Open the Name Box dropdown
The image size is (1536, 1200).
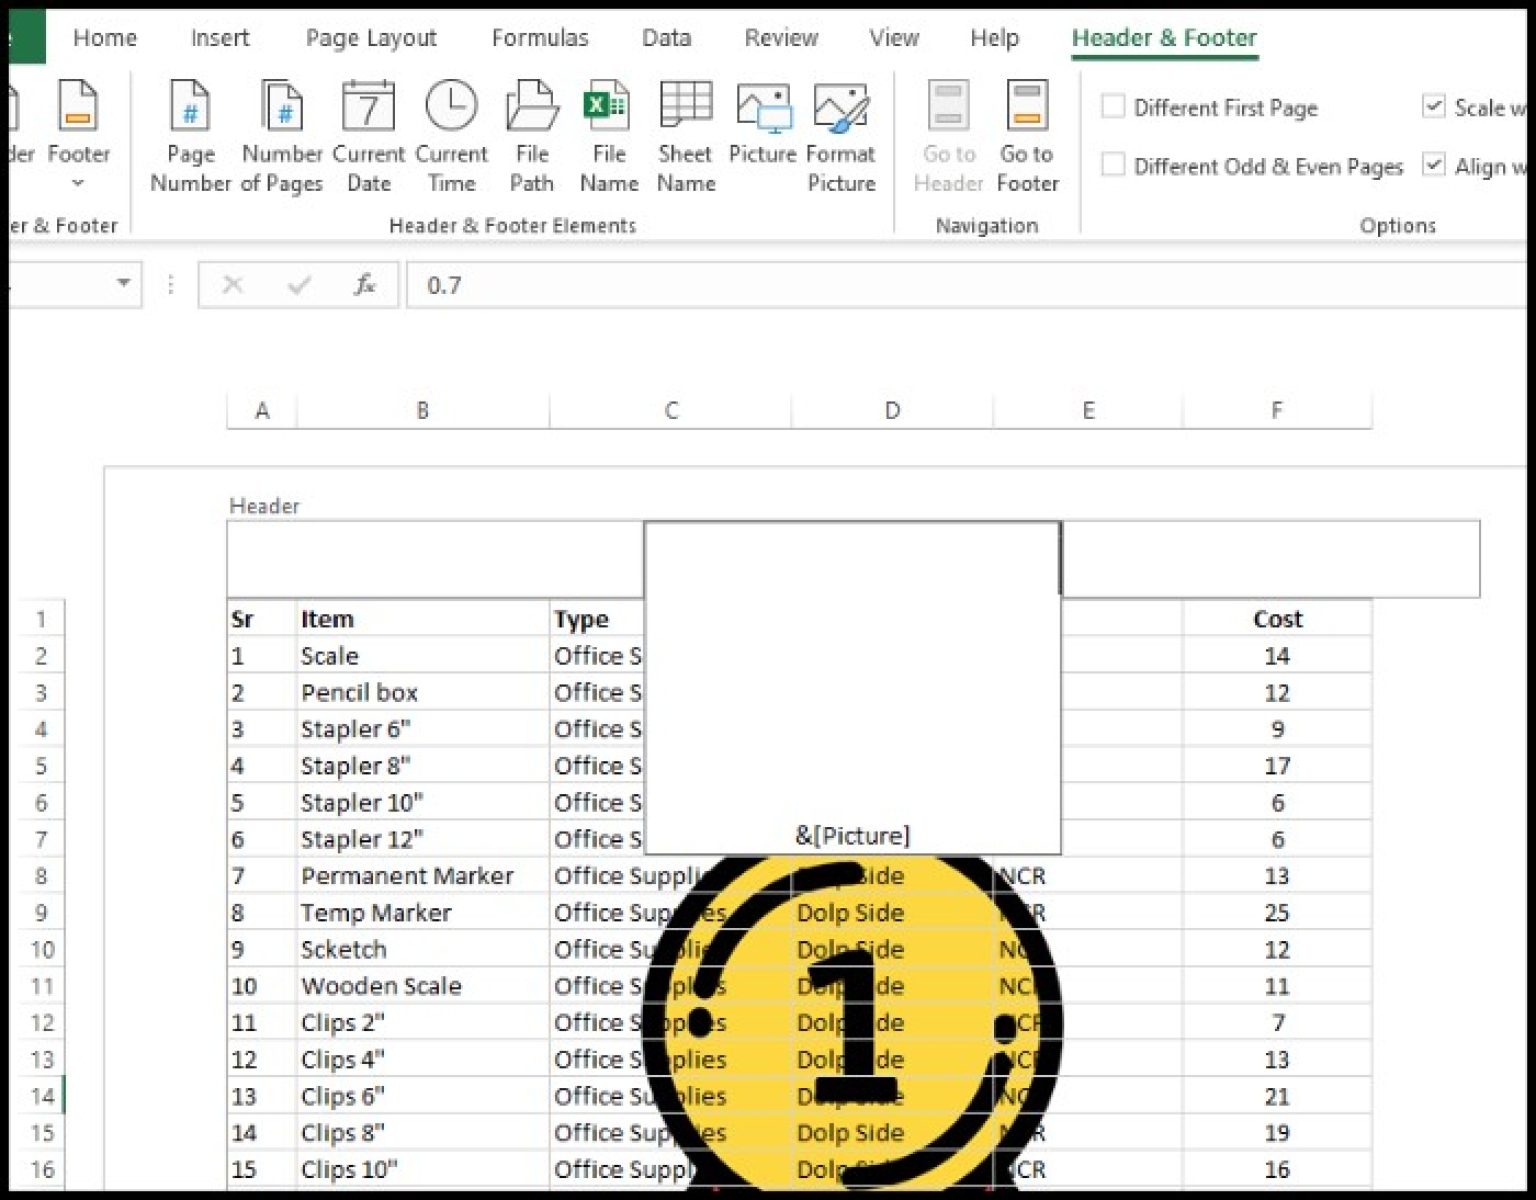point(124,285)
